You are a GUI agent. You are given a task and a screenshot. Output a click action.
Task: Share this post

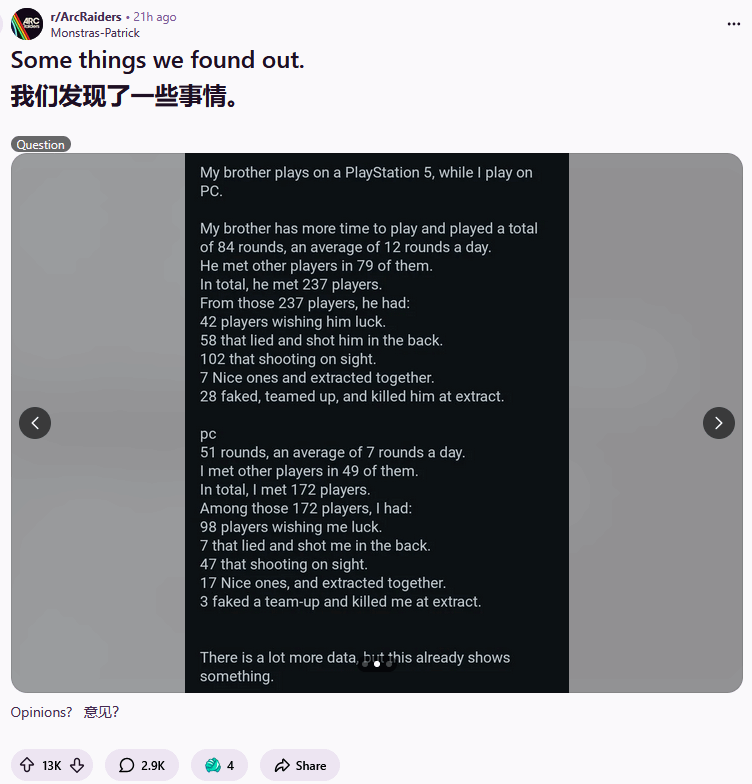coord(300,765)
